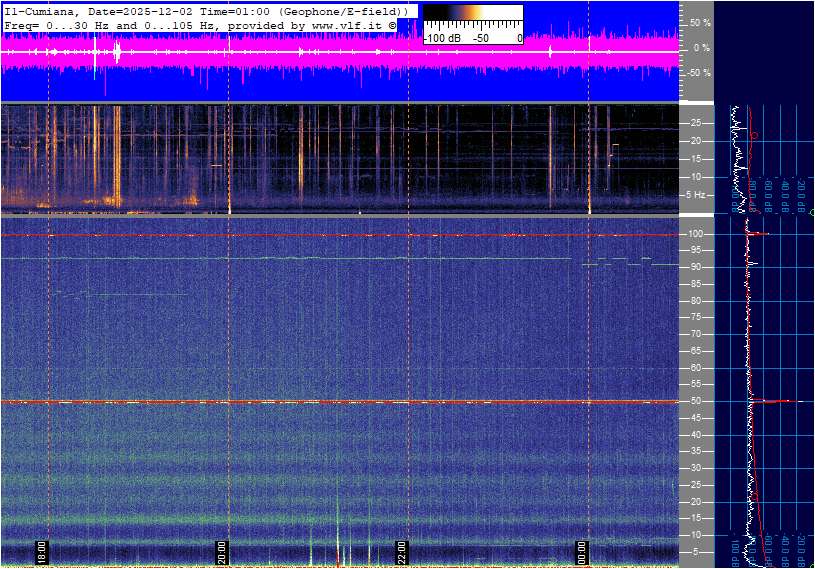
Task: Click the 0 % label on amplitude scale
Action: click(701, 47)
